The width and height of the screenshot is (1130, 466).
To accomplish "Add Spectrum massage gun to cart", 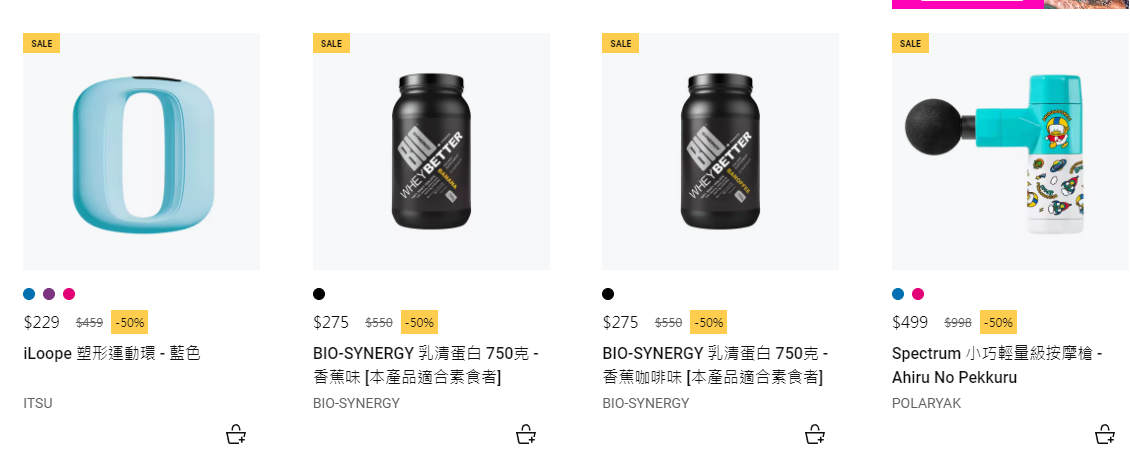I will [x=1105, y=434].
